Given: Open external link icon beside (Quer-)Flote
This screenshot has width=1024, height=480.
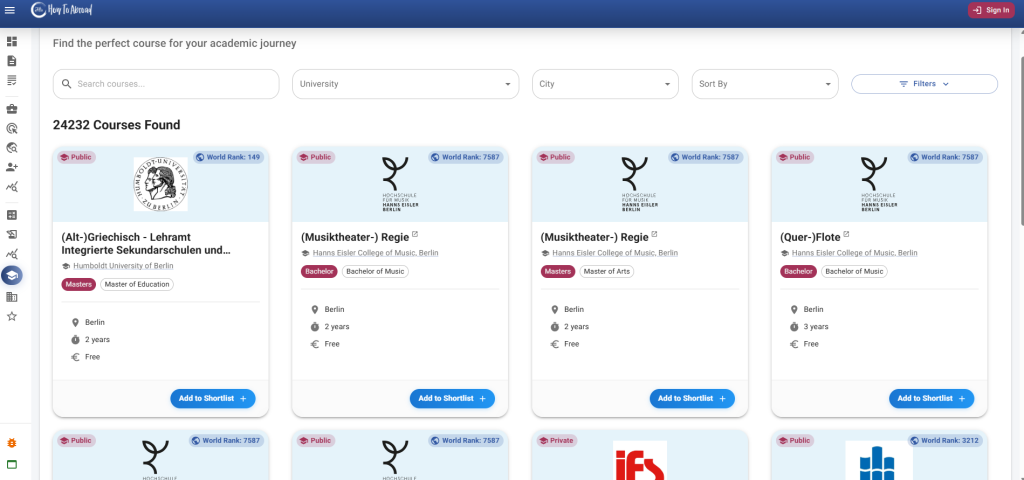Looking at the screenshot, I should (x=847, y=235).
